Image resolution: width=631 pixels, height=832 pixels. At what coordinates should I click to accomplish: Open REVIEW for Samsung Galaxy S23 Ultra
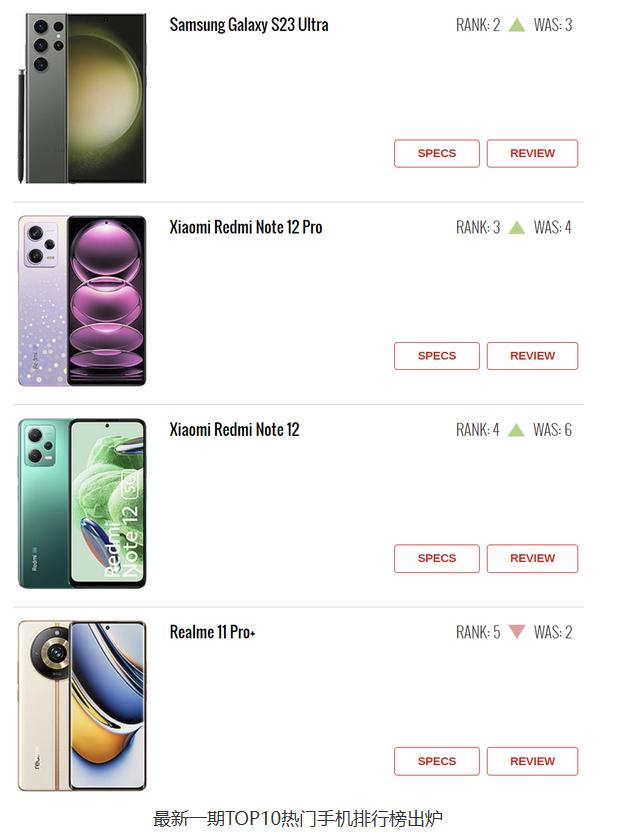tap(532, 153)
